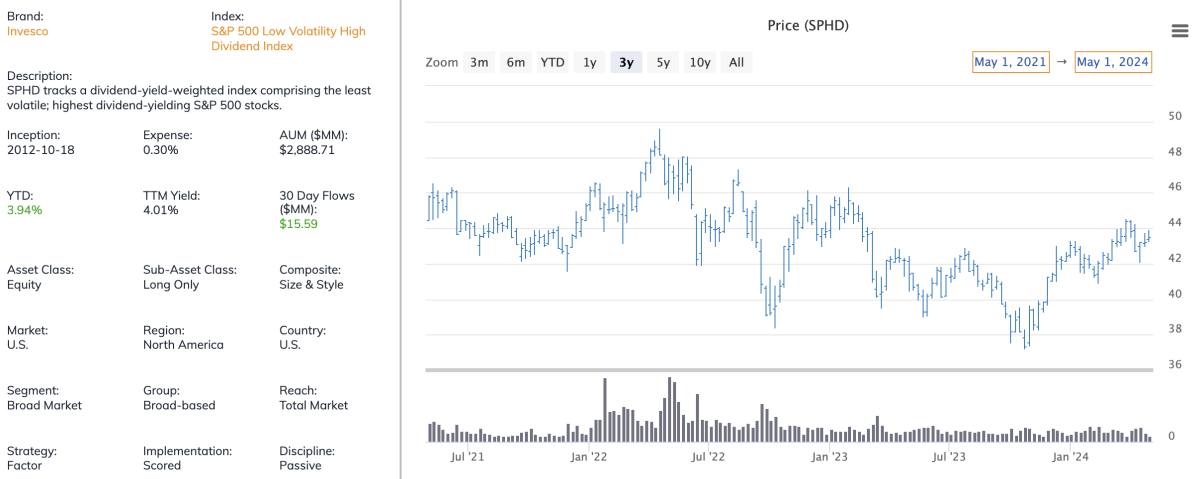Screen dimensions: 1200x479
Task: Click the Reach value Total Market
Action: coord(314,405)
